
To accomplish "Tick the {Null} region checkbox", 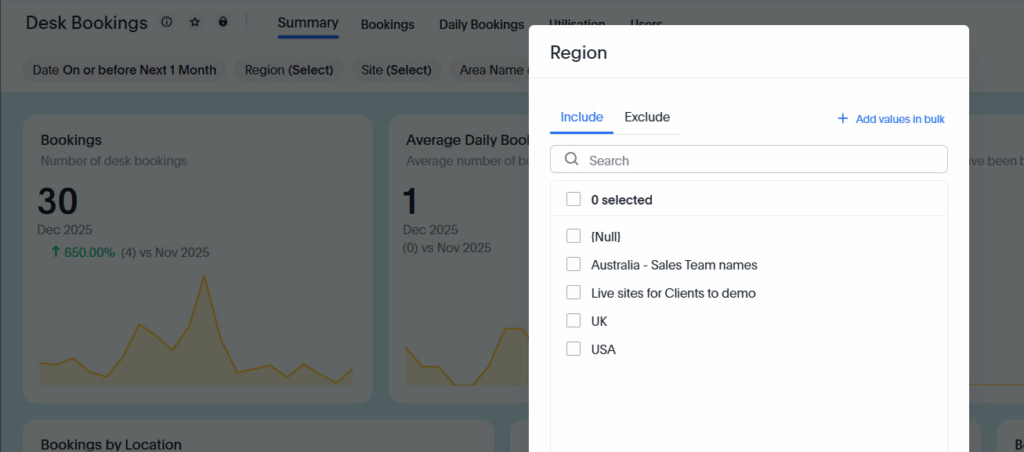I will (573, 236).
